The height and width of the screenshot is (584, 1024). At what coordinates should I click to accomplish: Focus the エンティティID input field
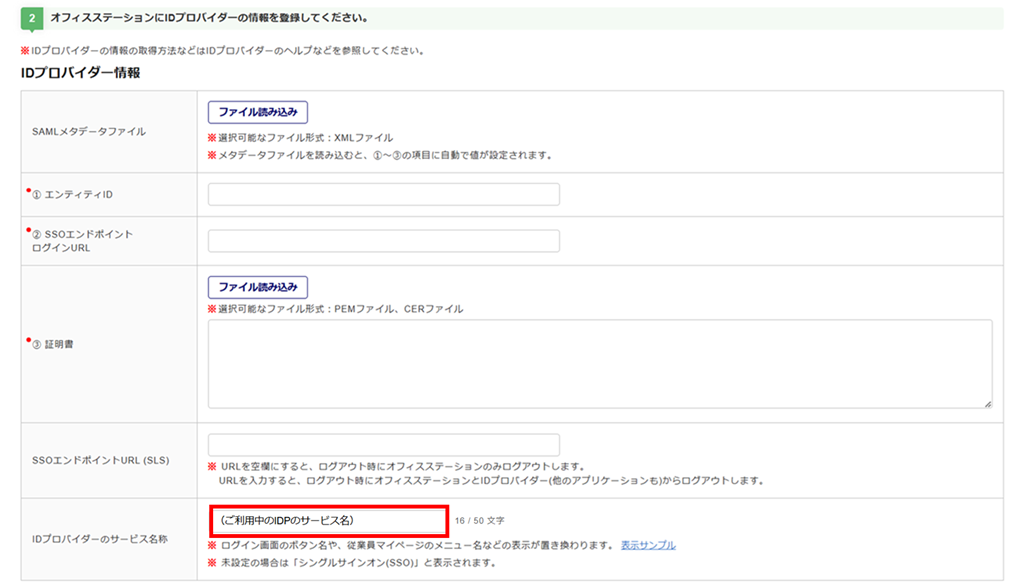(x=384, y=195)
